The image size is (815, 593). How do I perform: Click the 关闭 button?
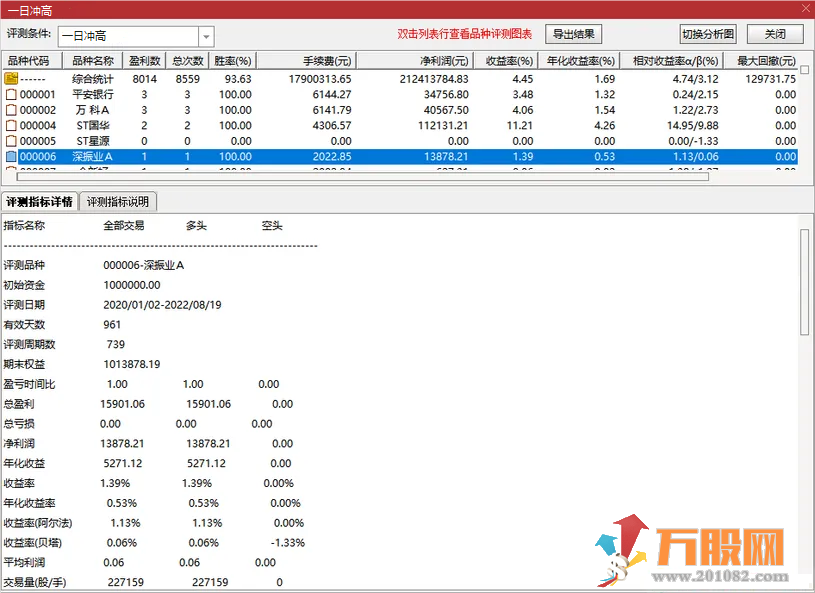pos(775,34)
